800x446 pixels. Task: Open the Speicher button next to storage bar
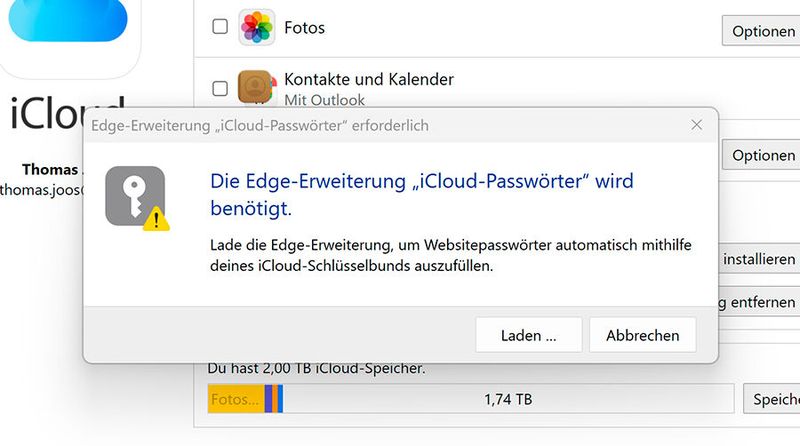773,399
